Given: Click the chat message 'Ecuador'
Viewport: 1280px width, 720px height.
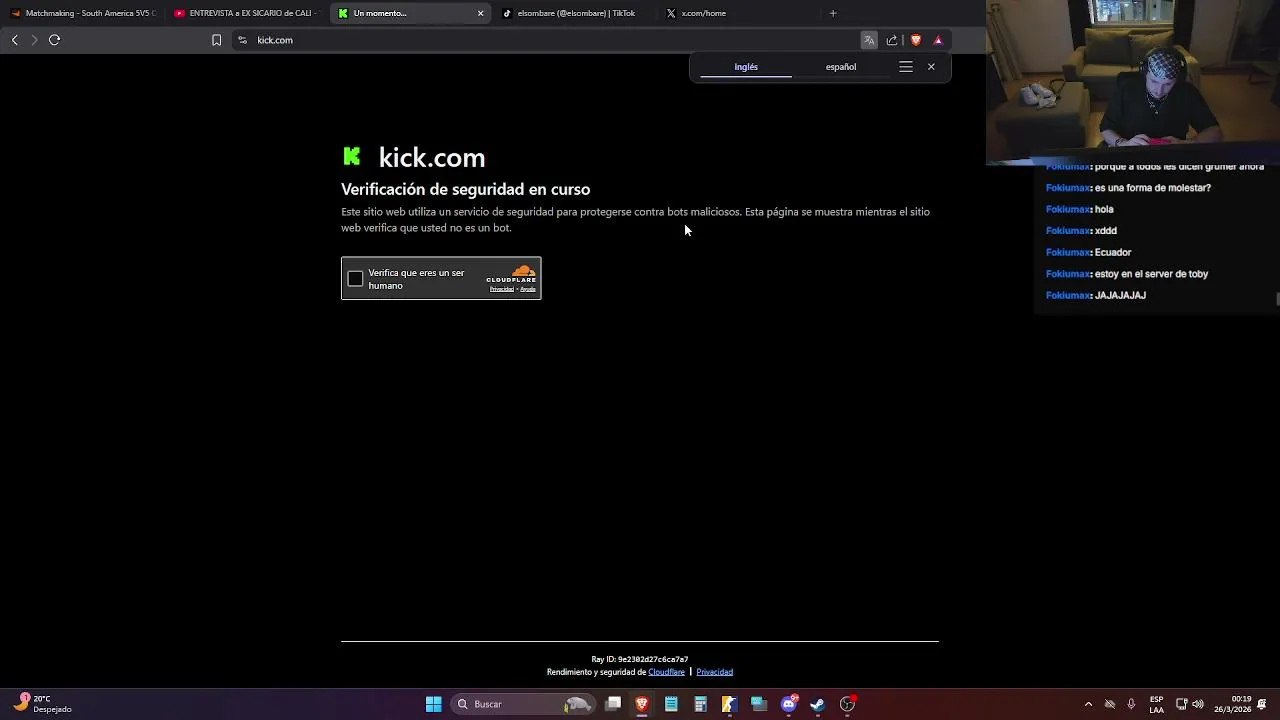Looking at the screenshot, I should click(1113, 252).
